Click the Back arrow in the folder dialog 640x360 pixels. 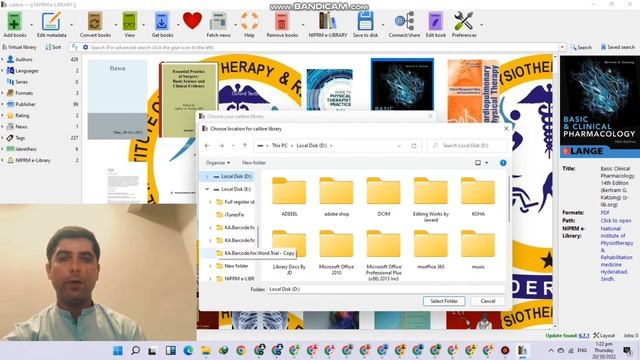point(207,146)
